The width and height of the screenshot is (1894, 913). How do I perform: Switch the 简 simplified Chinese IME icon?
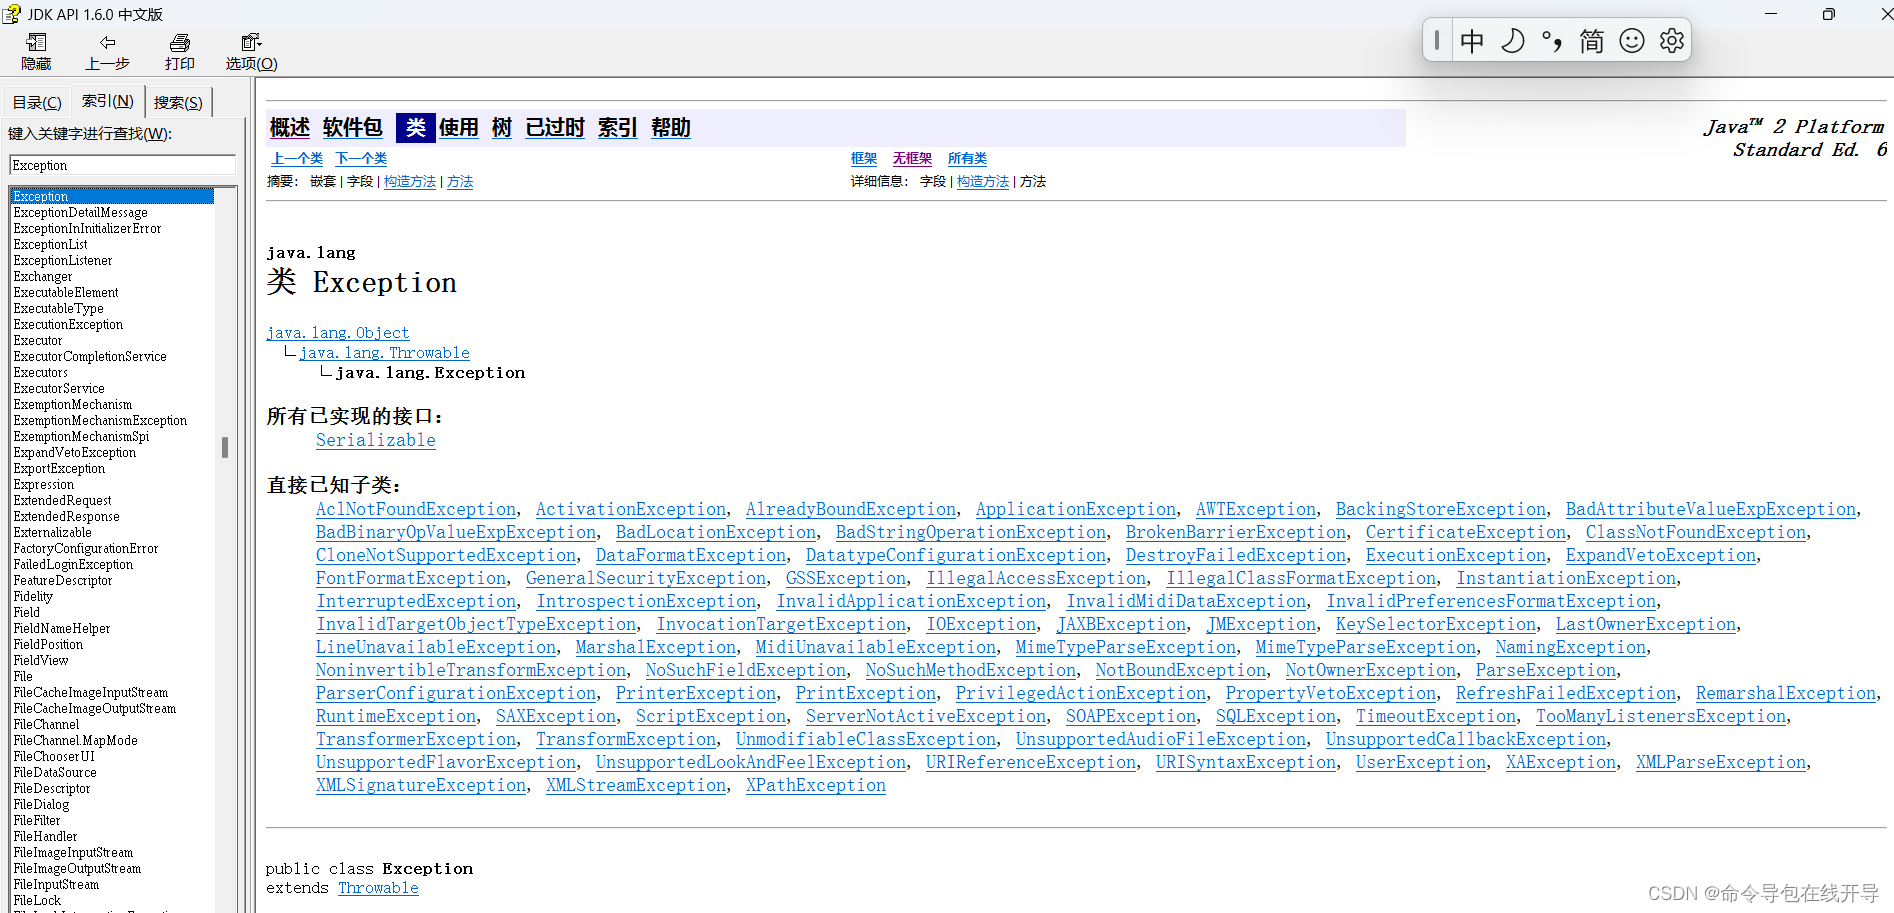pyautogui.click(x=1592, y=41)
